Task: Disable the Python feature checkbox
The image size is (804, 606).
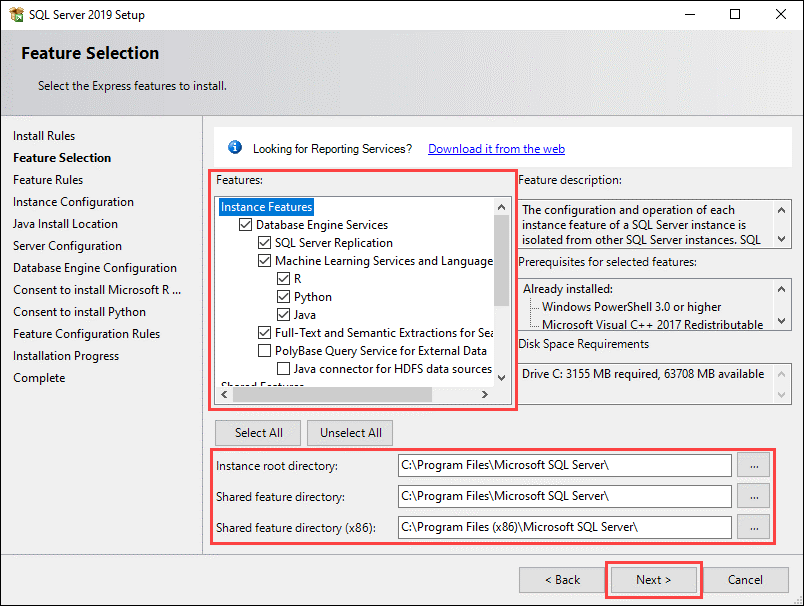Action: (x=283, y=296)
